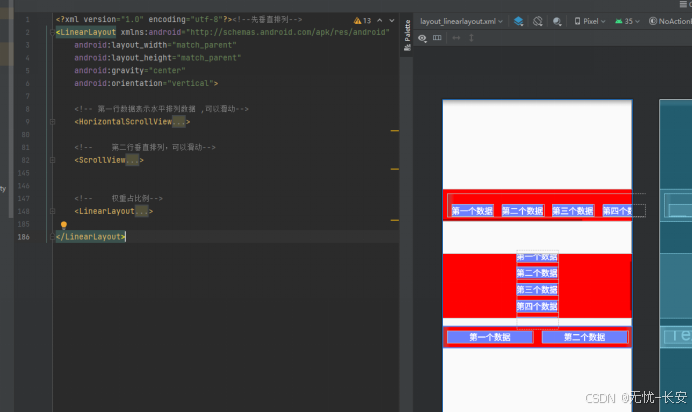This screenshot has width=693, height=412.
Task: Open the API 35 version dropdown
Action: tap(627, 21)
